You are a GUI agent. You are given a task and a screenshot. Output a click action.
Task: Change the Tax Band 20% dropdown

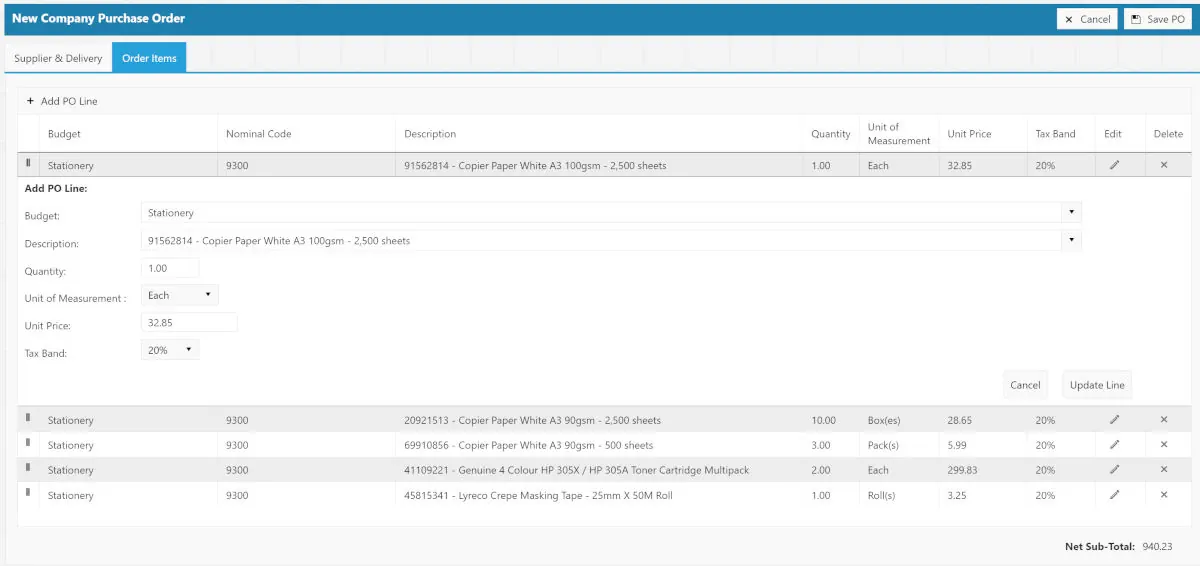(170, 350)
